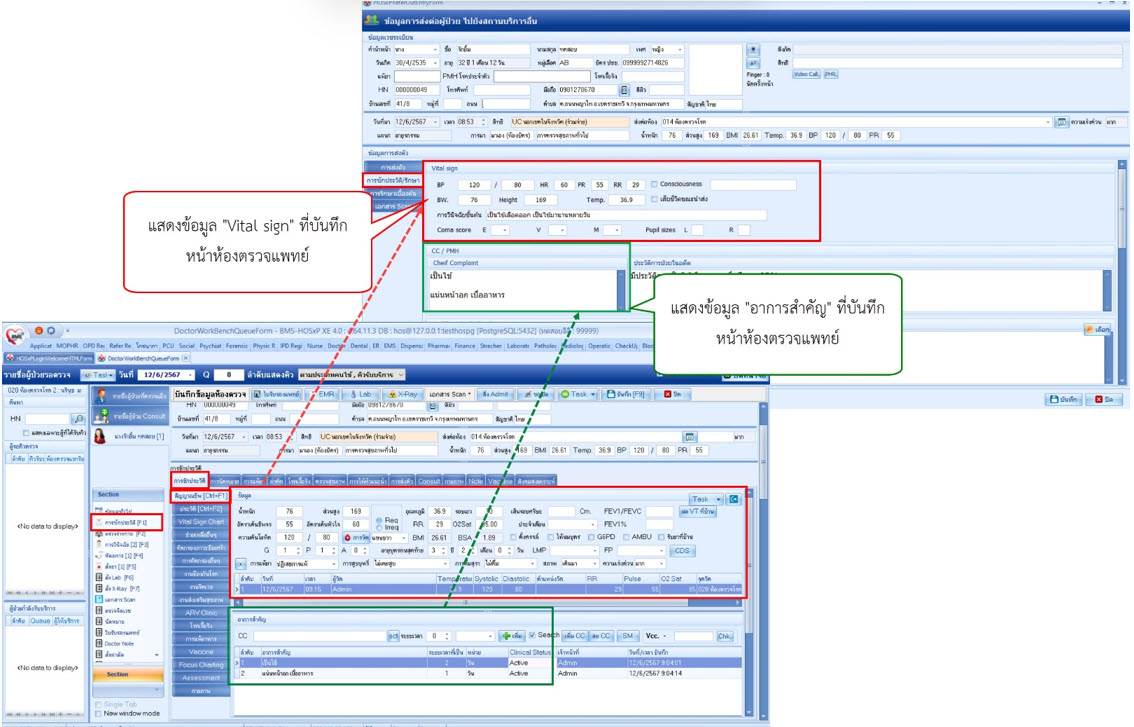
Task: Click the Chk. button in CC section
Action: [725, 636]
